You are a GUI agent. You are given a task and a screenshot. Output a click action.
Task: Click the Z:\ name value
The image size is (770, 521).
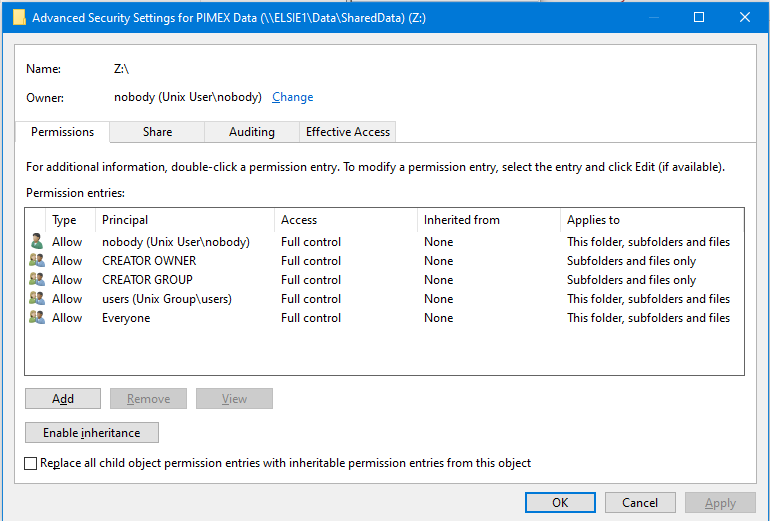click(121, 69)
